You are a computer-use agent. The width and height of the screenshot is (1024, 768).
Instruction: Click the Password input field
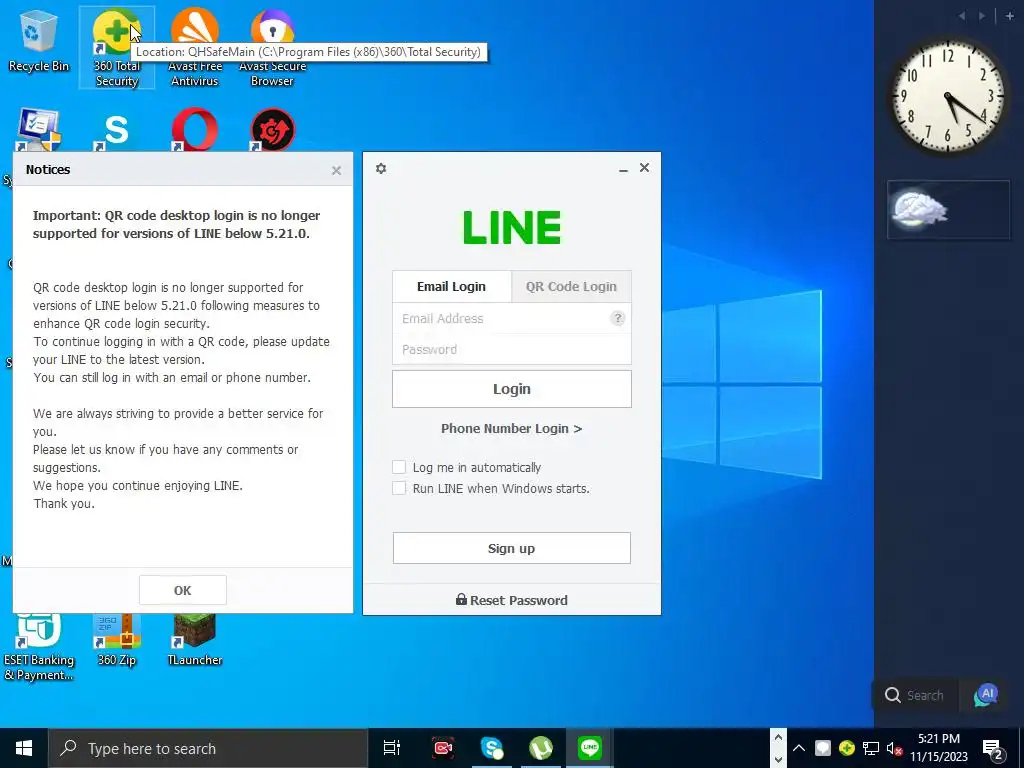pos(511,349)
